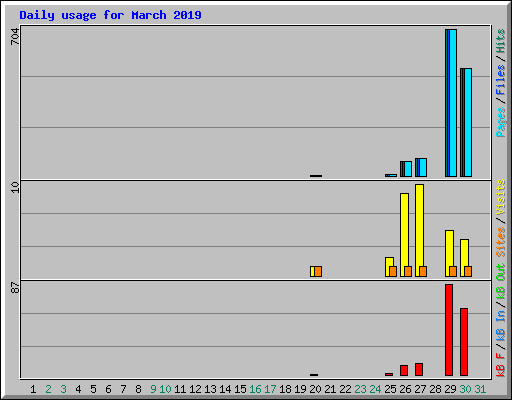Image resolution: width=512 pixels, height=400 pixels.
Task: Click the red kB bar for day 26
Action: pos(404,371)
